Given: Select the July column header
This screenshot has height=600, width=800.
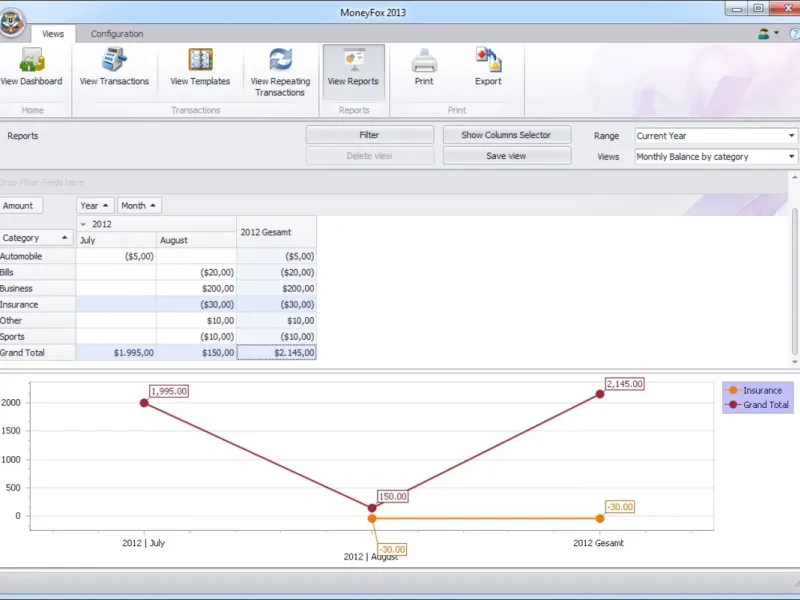Looking at the screenshot, I should (x=116, y=240).
